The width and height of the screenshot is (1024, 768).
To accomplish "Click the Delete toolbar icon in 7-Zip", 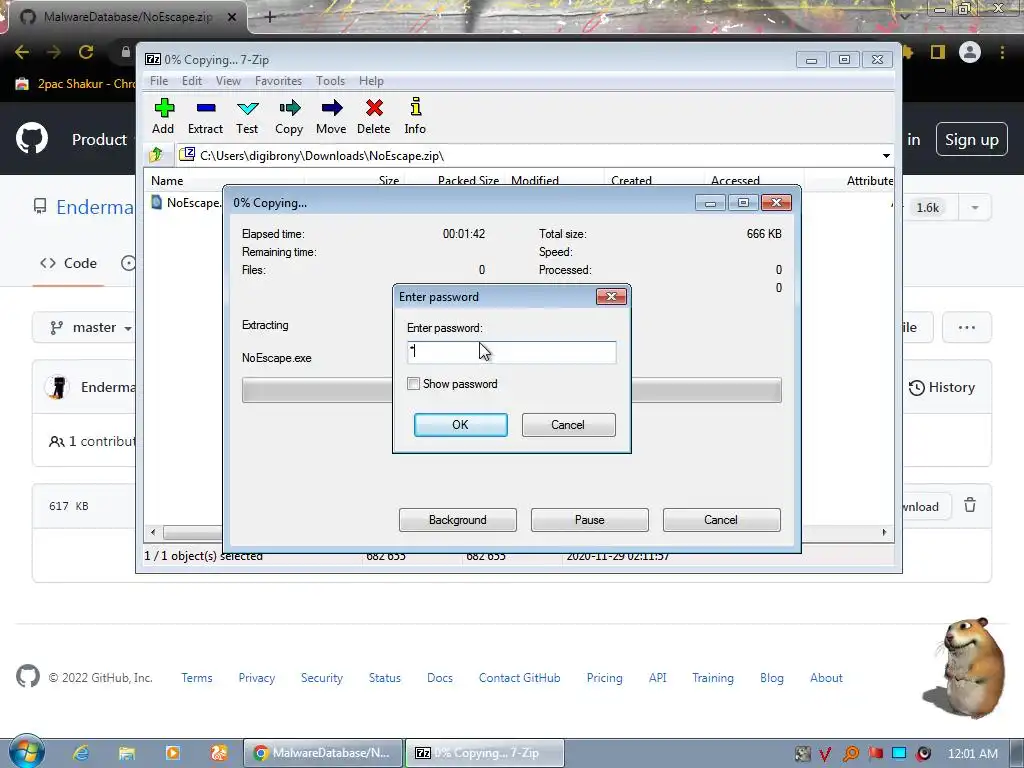I will [x=374, y=116].
